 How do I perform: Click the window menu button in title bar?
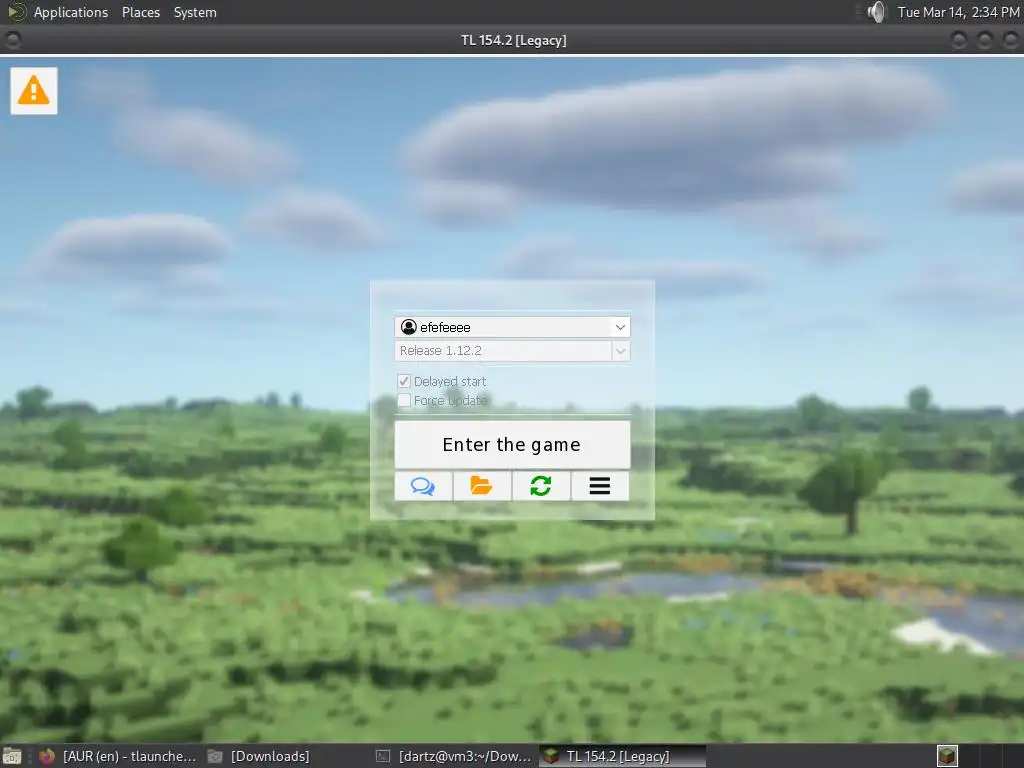click(x=12, y=40)
